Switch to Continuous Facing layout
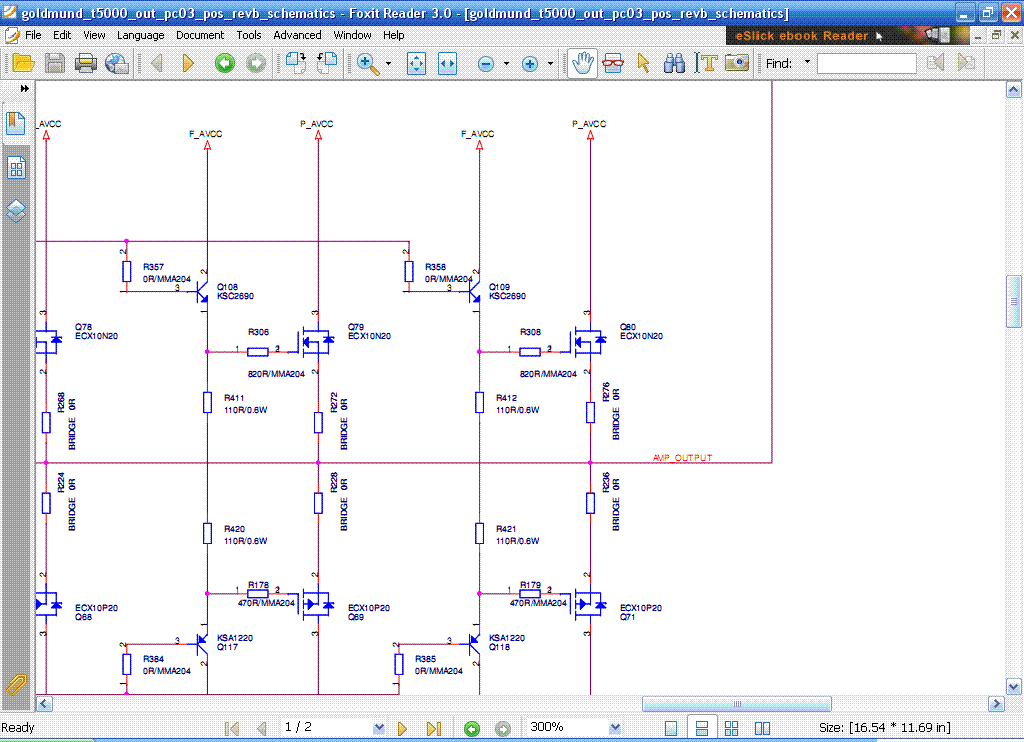The image size is (1024, 742). pyautogui.click(x=731, y=728)
